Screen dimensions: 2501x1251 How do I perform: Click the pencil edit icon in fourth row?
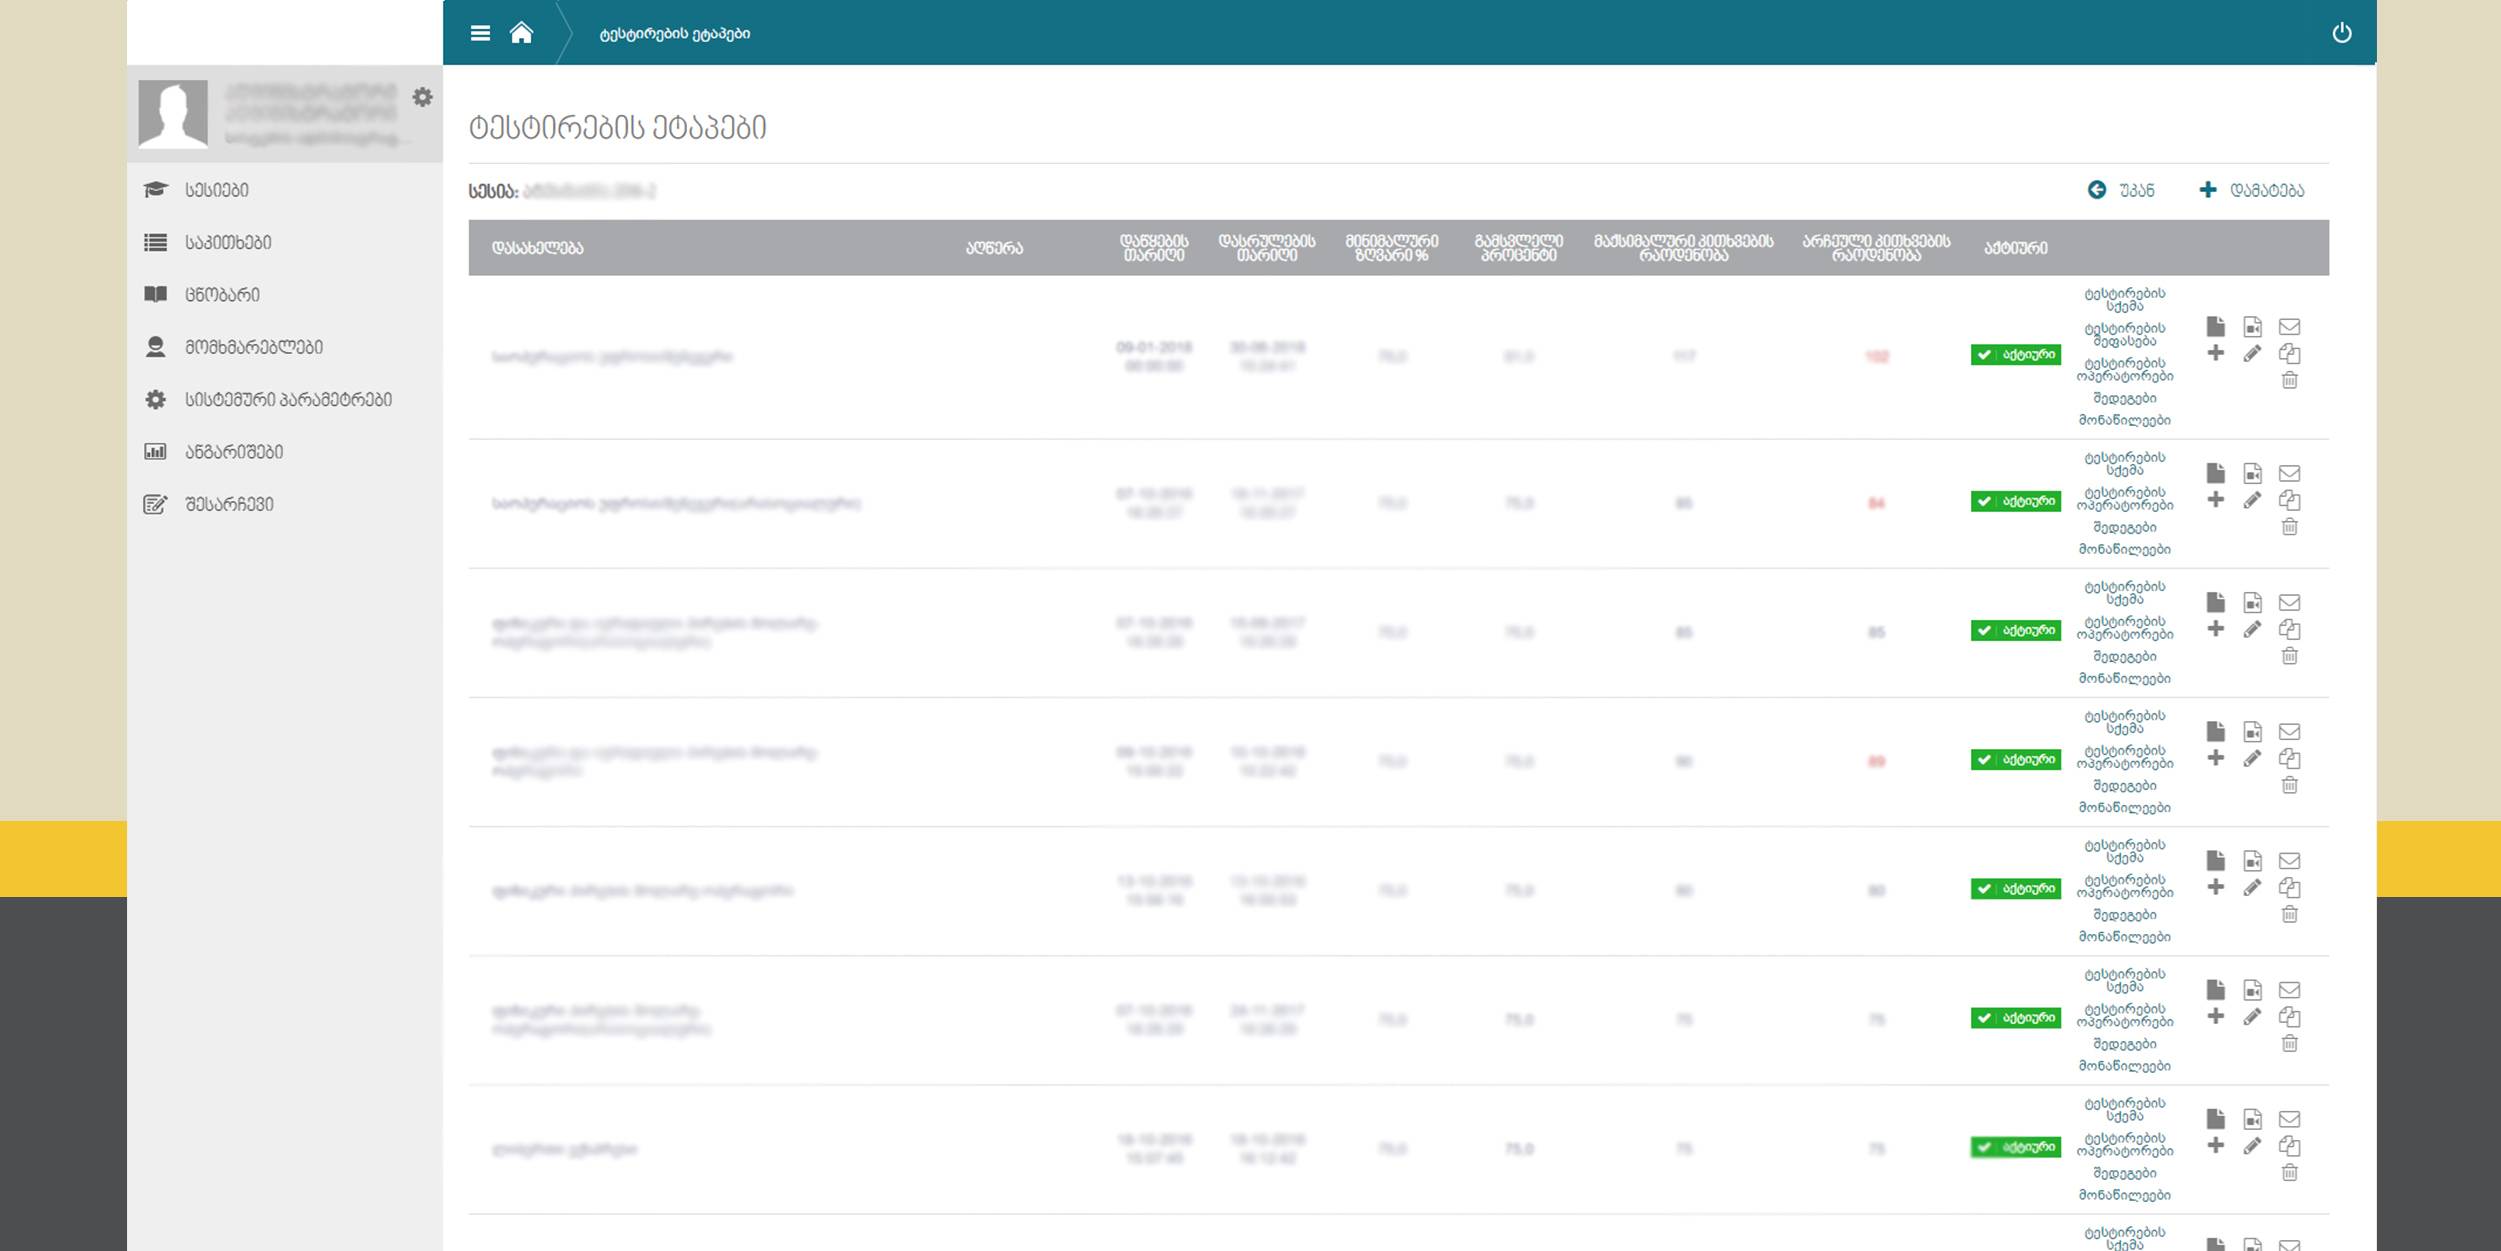(x=2252, y=757)
